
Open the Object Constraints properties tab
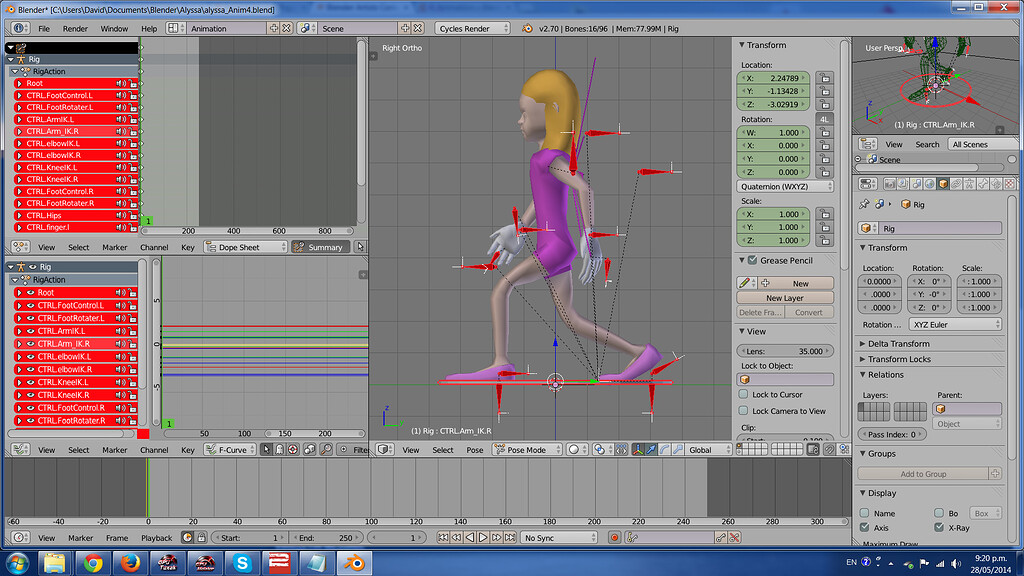point(956,184)
